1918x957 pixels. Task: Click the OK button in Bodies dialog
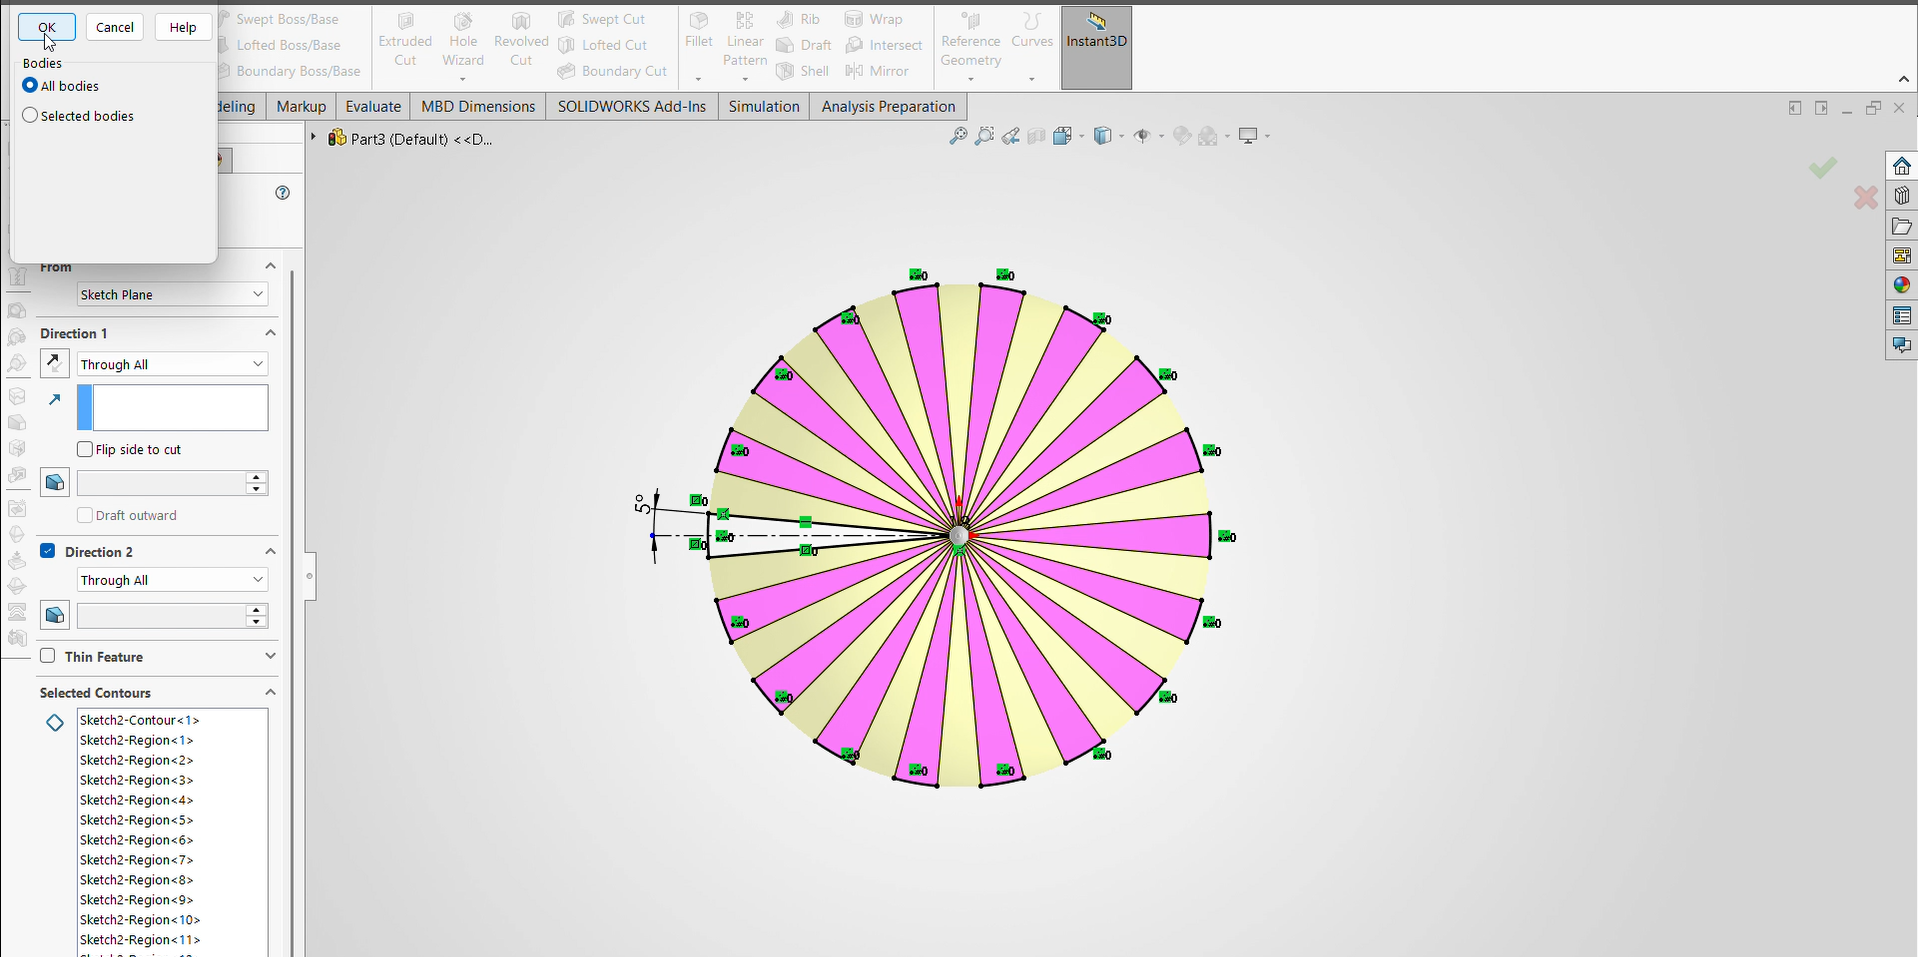tap(47, 27)
